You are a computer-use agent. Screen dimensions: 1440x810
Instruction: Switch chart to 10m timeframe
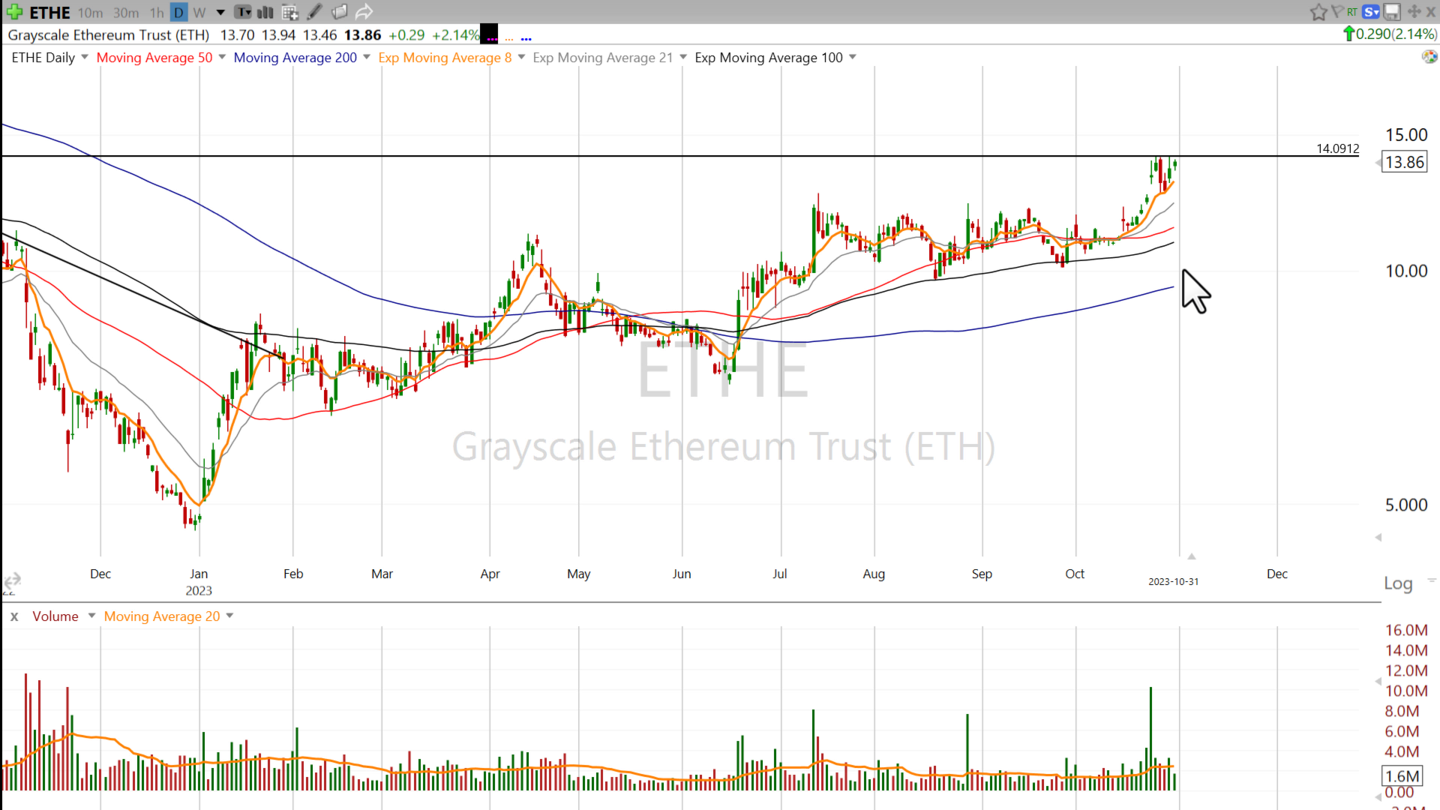tap(90, 13)
